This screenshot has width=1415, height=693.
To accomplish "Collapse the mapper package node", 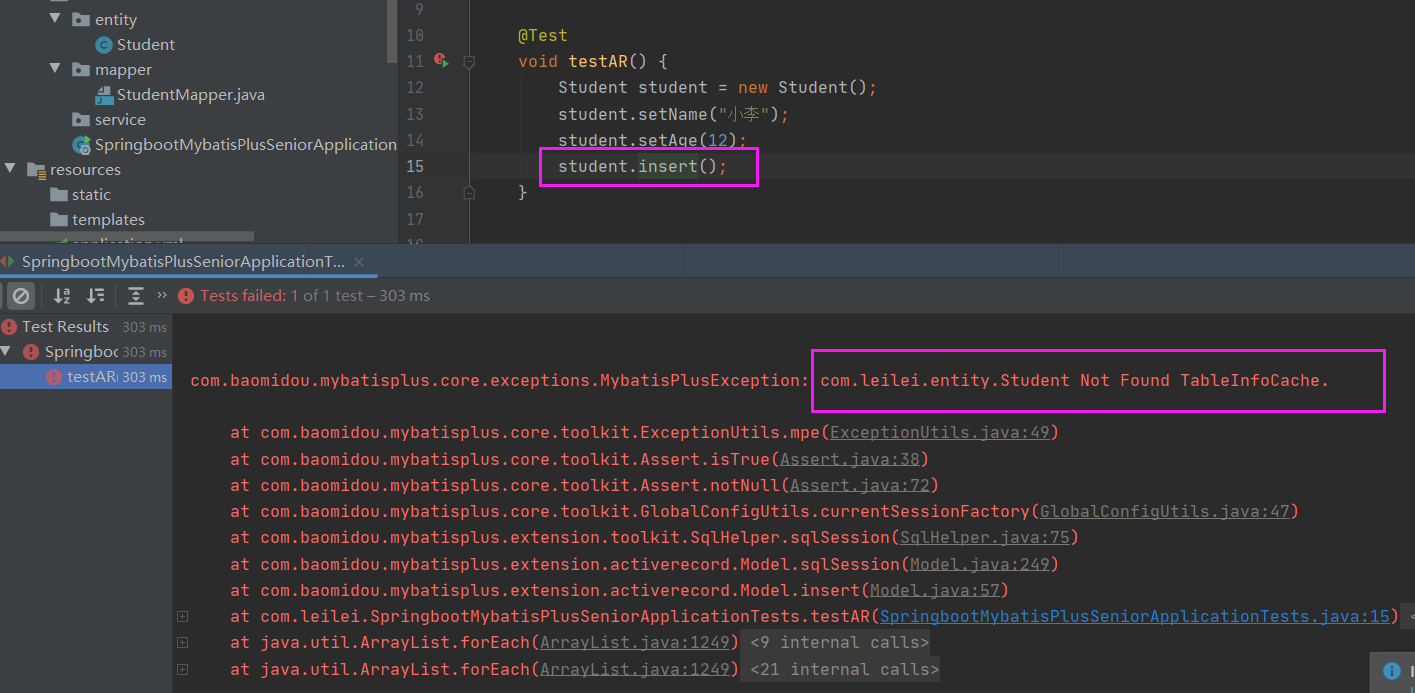I will (x=57, y=69).
